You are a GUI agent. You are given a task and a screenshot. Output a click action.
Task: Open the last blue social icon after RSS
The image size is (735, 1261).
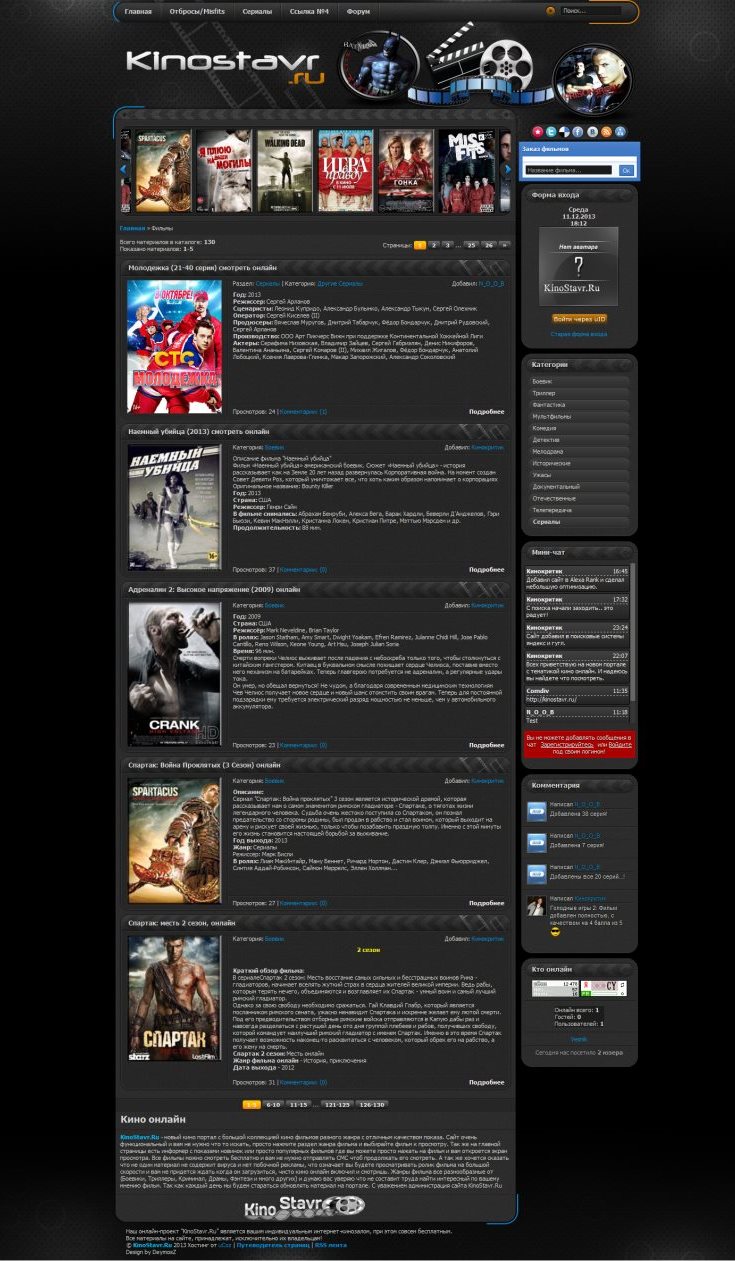(620, 132)
